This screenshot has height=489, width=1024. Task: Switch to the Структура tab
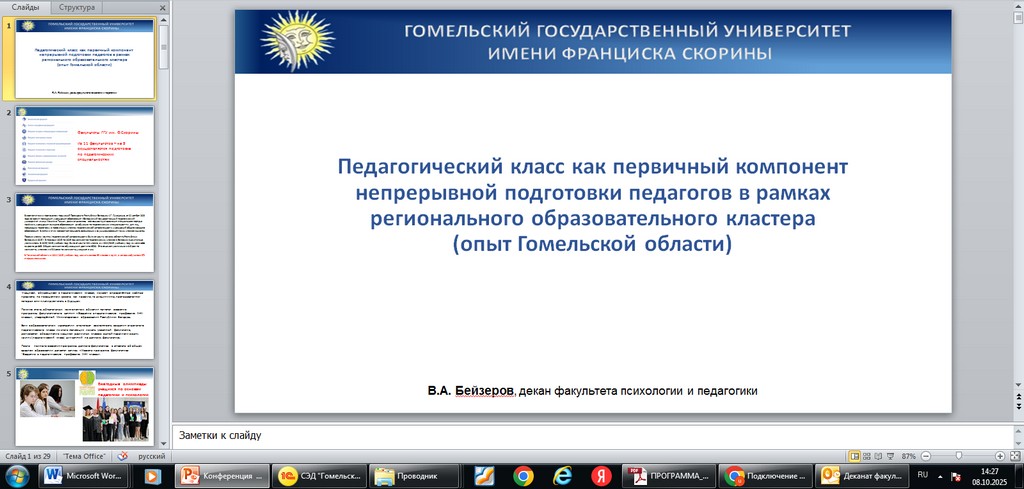(x=79, y=7)
